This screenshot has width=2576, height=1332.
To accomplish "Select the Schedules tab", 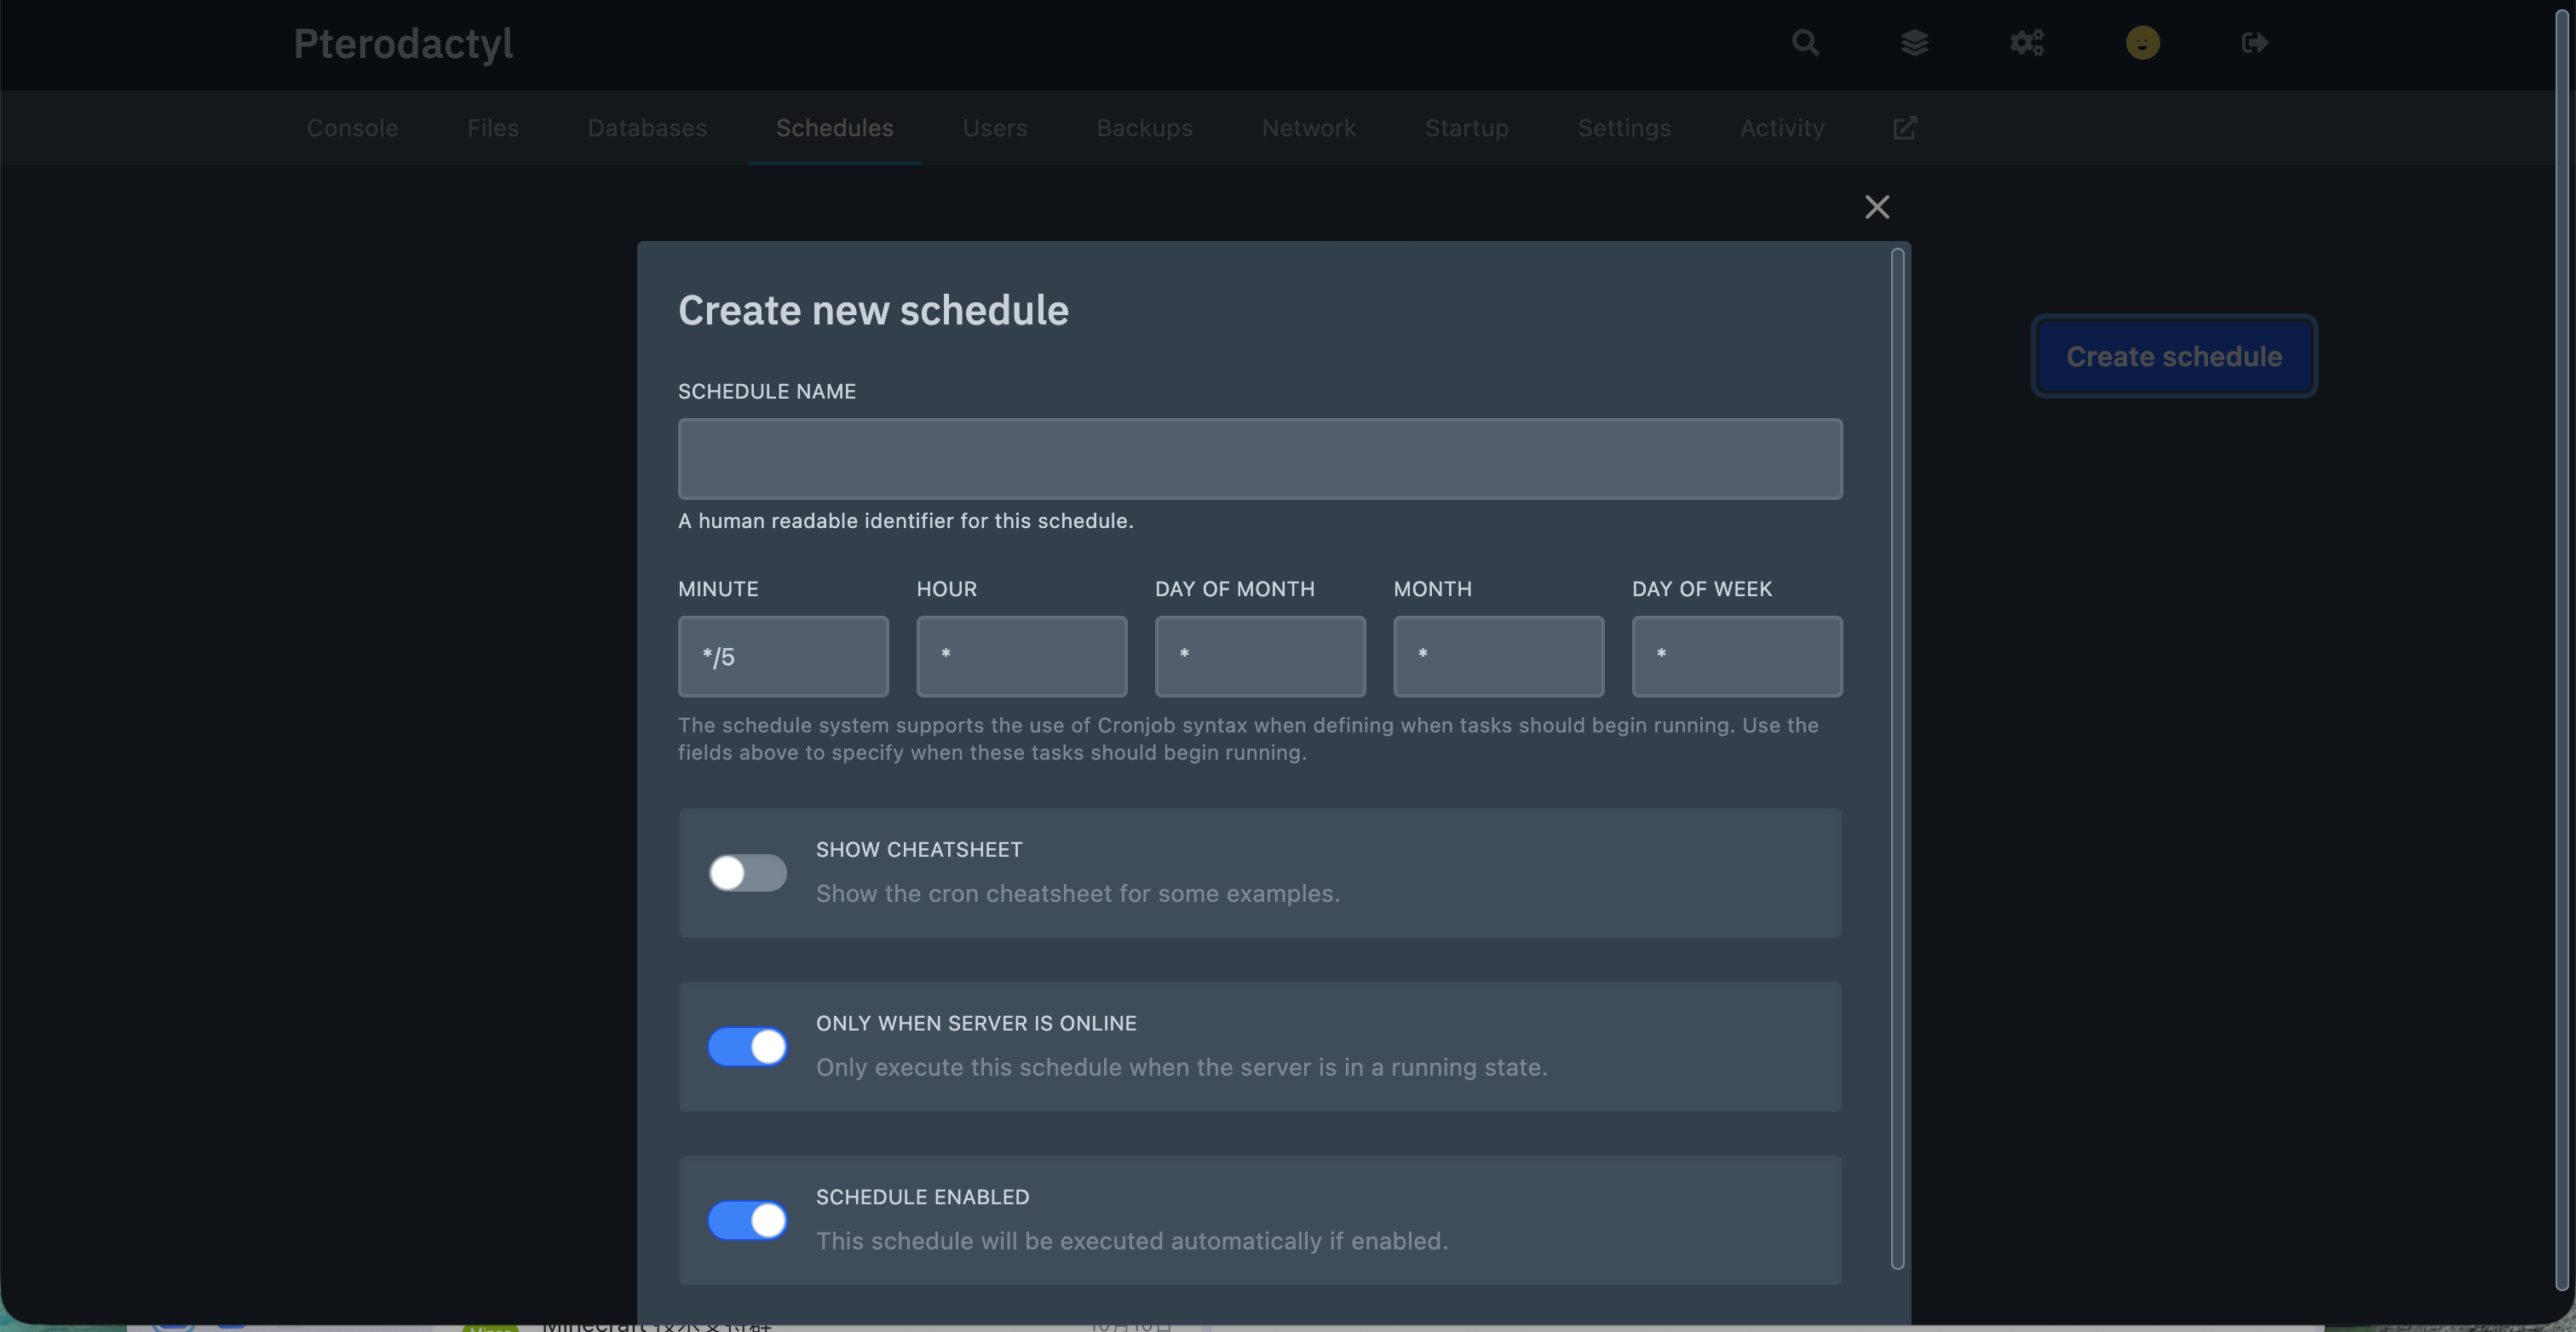I will (x=834, y=128).
